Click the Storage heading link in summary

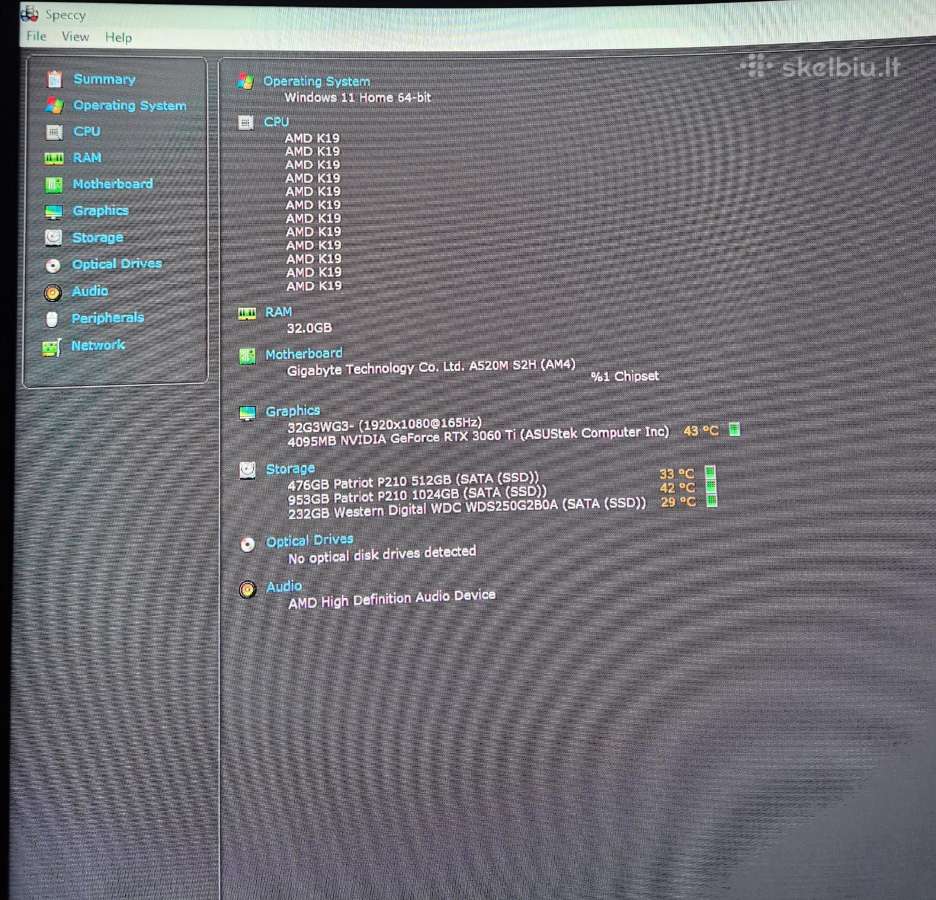tap(290, 469)
